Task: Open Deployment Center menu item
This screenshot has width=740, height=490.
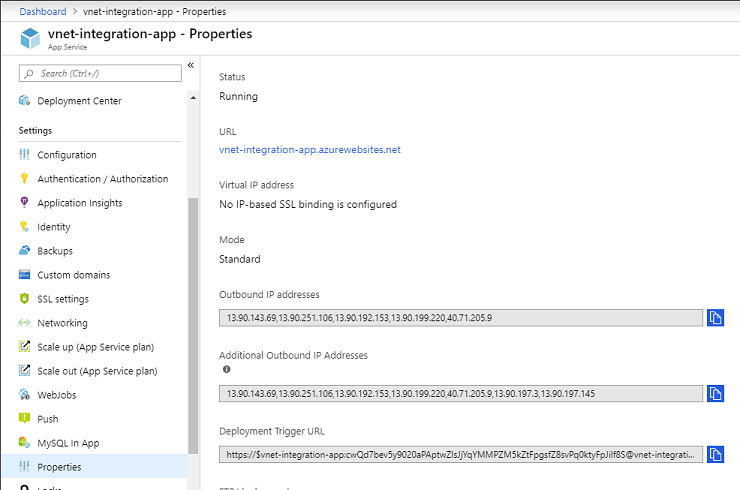Action: [x=79, y=101]
